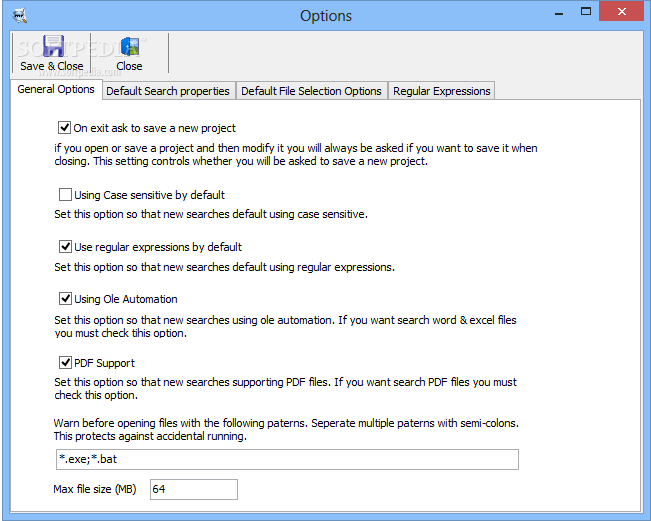Open Default File Selection Options tab
This screenshot has width=651, height=521.
click(x=311, y=91)
